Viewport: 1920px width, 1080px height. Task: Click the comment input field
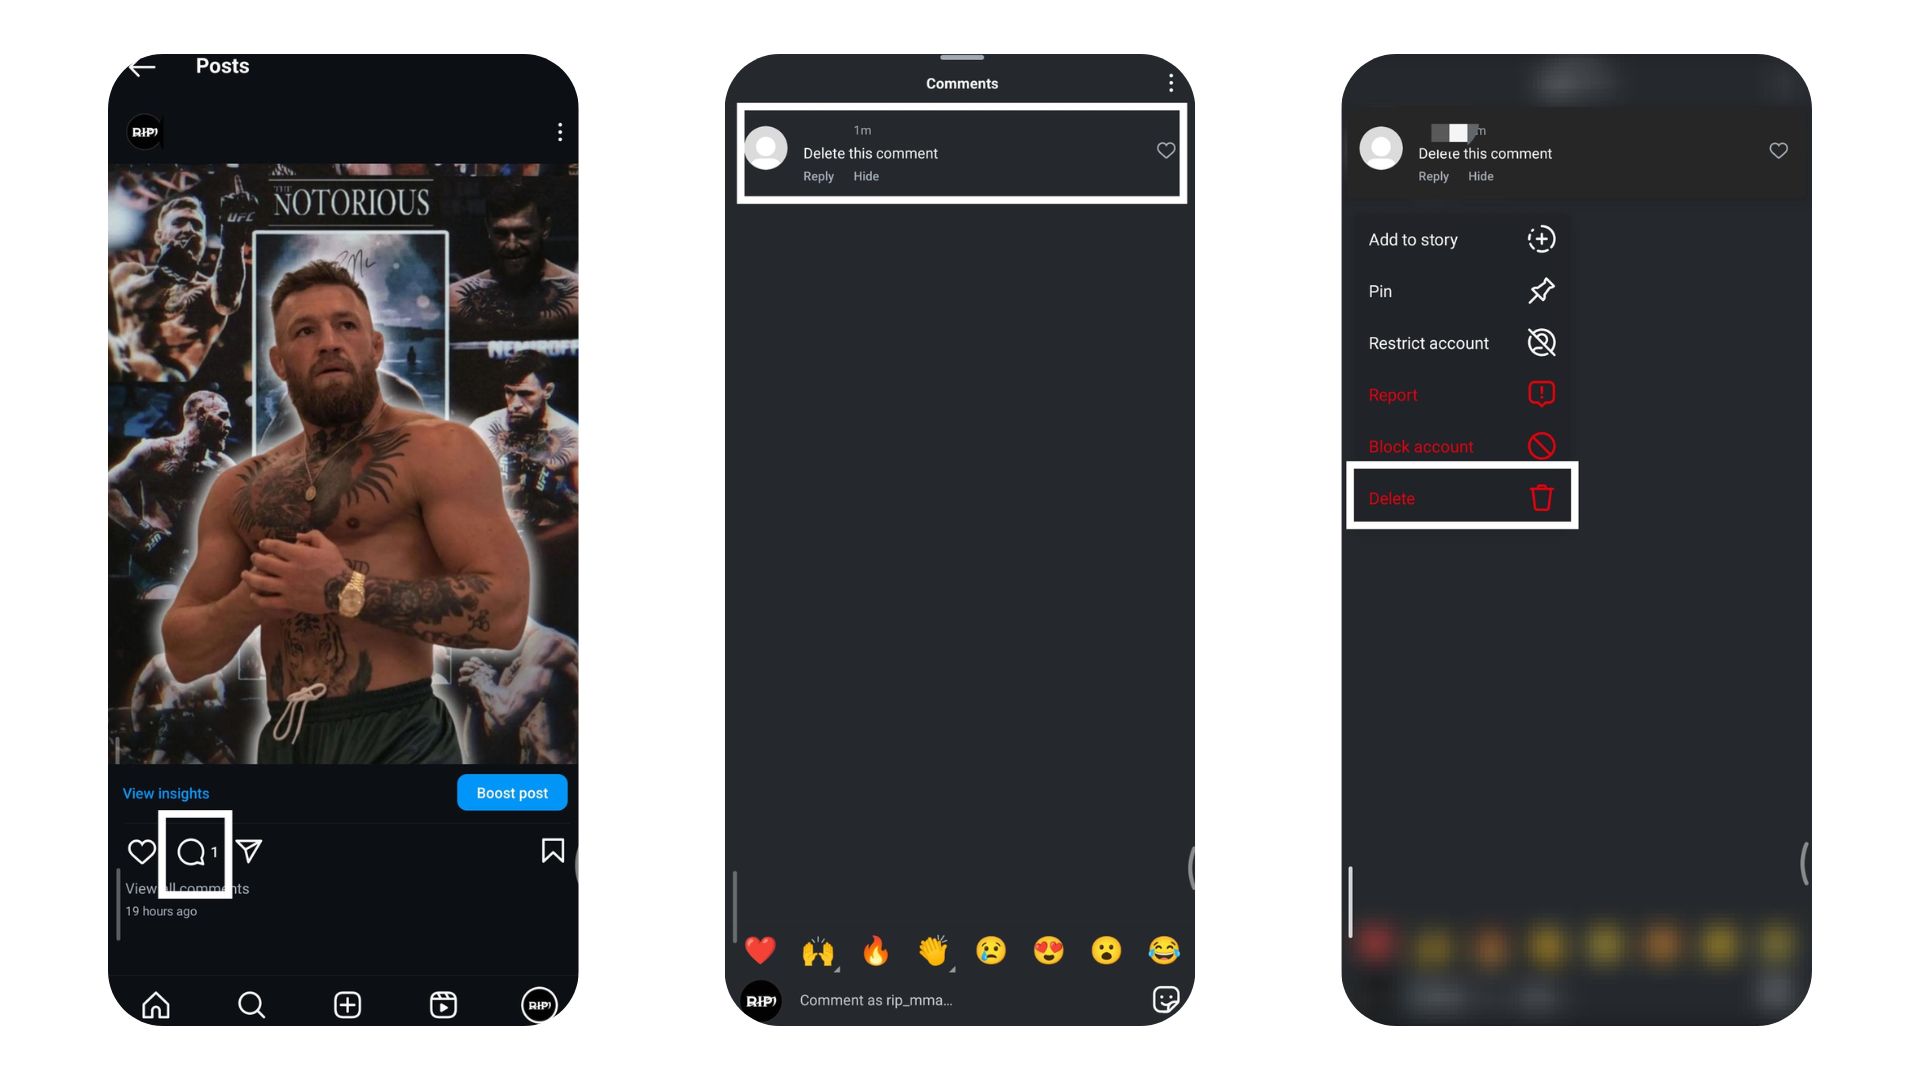(x=961, y=1000)
